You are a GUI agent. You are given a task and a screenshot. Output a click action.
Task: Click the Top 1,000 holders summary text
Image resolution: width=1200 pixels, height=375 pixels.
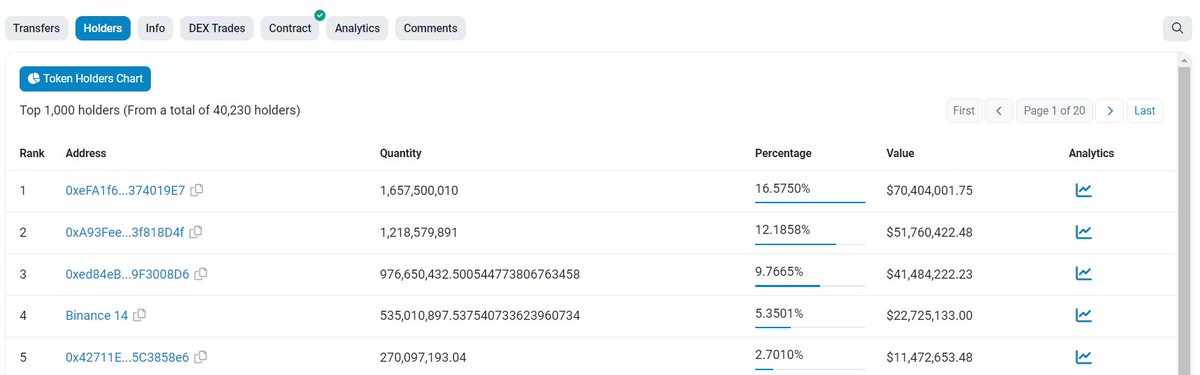point(160,110)
